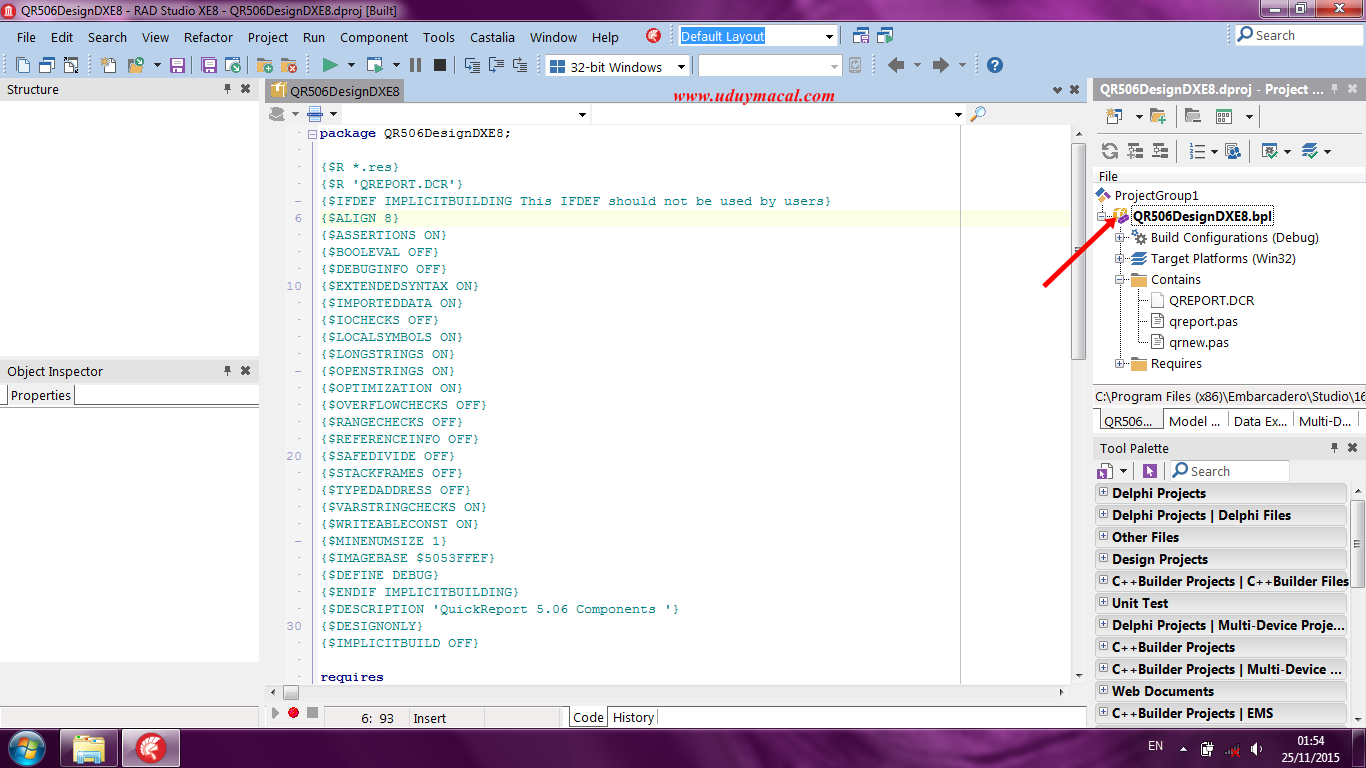Open the Windows Start menu
This screenshot has width=1366, height=768.
click(25, 747)
